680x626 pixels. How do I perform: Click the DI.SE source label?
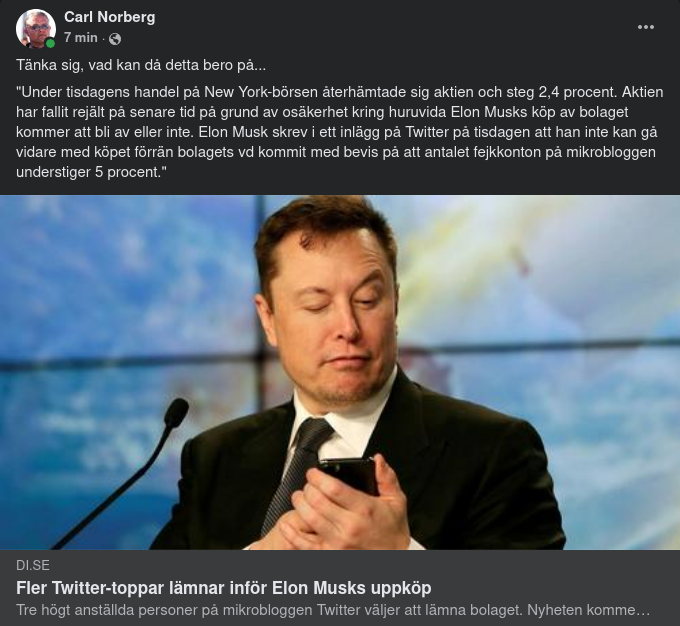(x=33, y=565)
